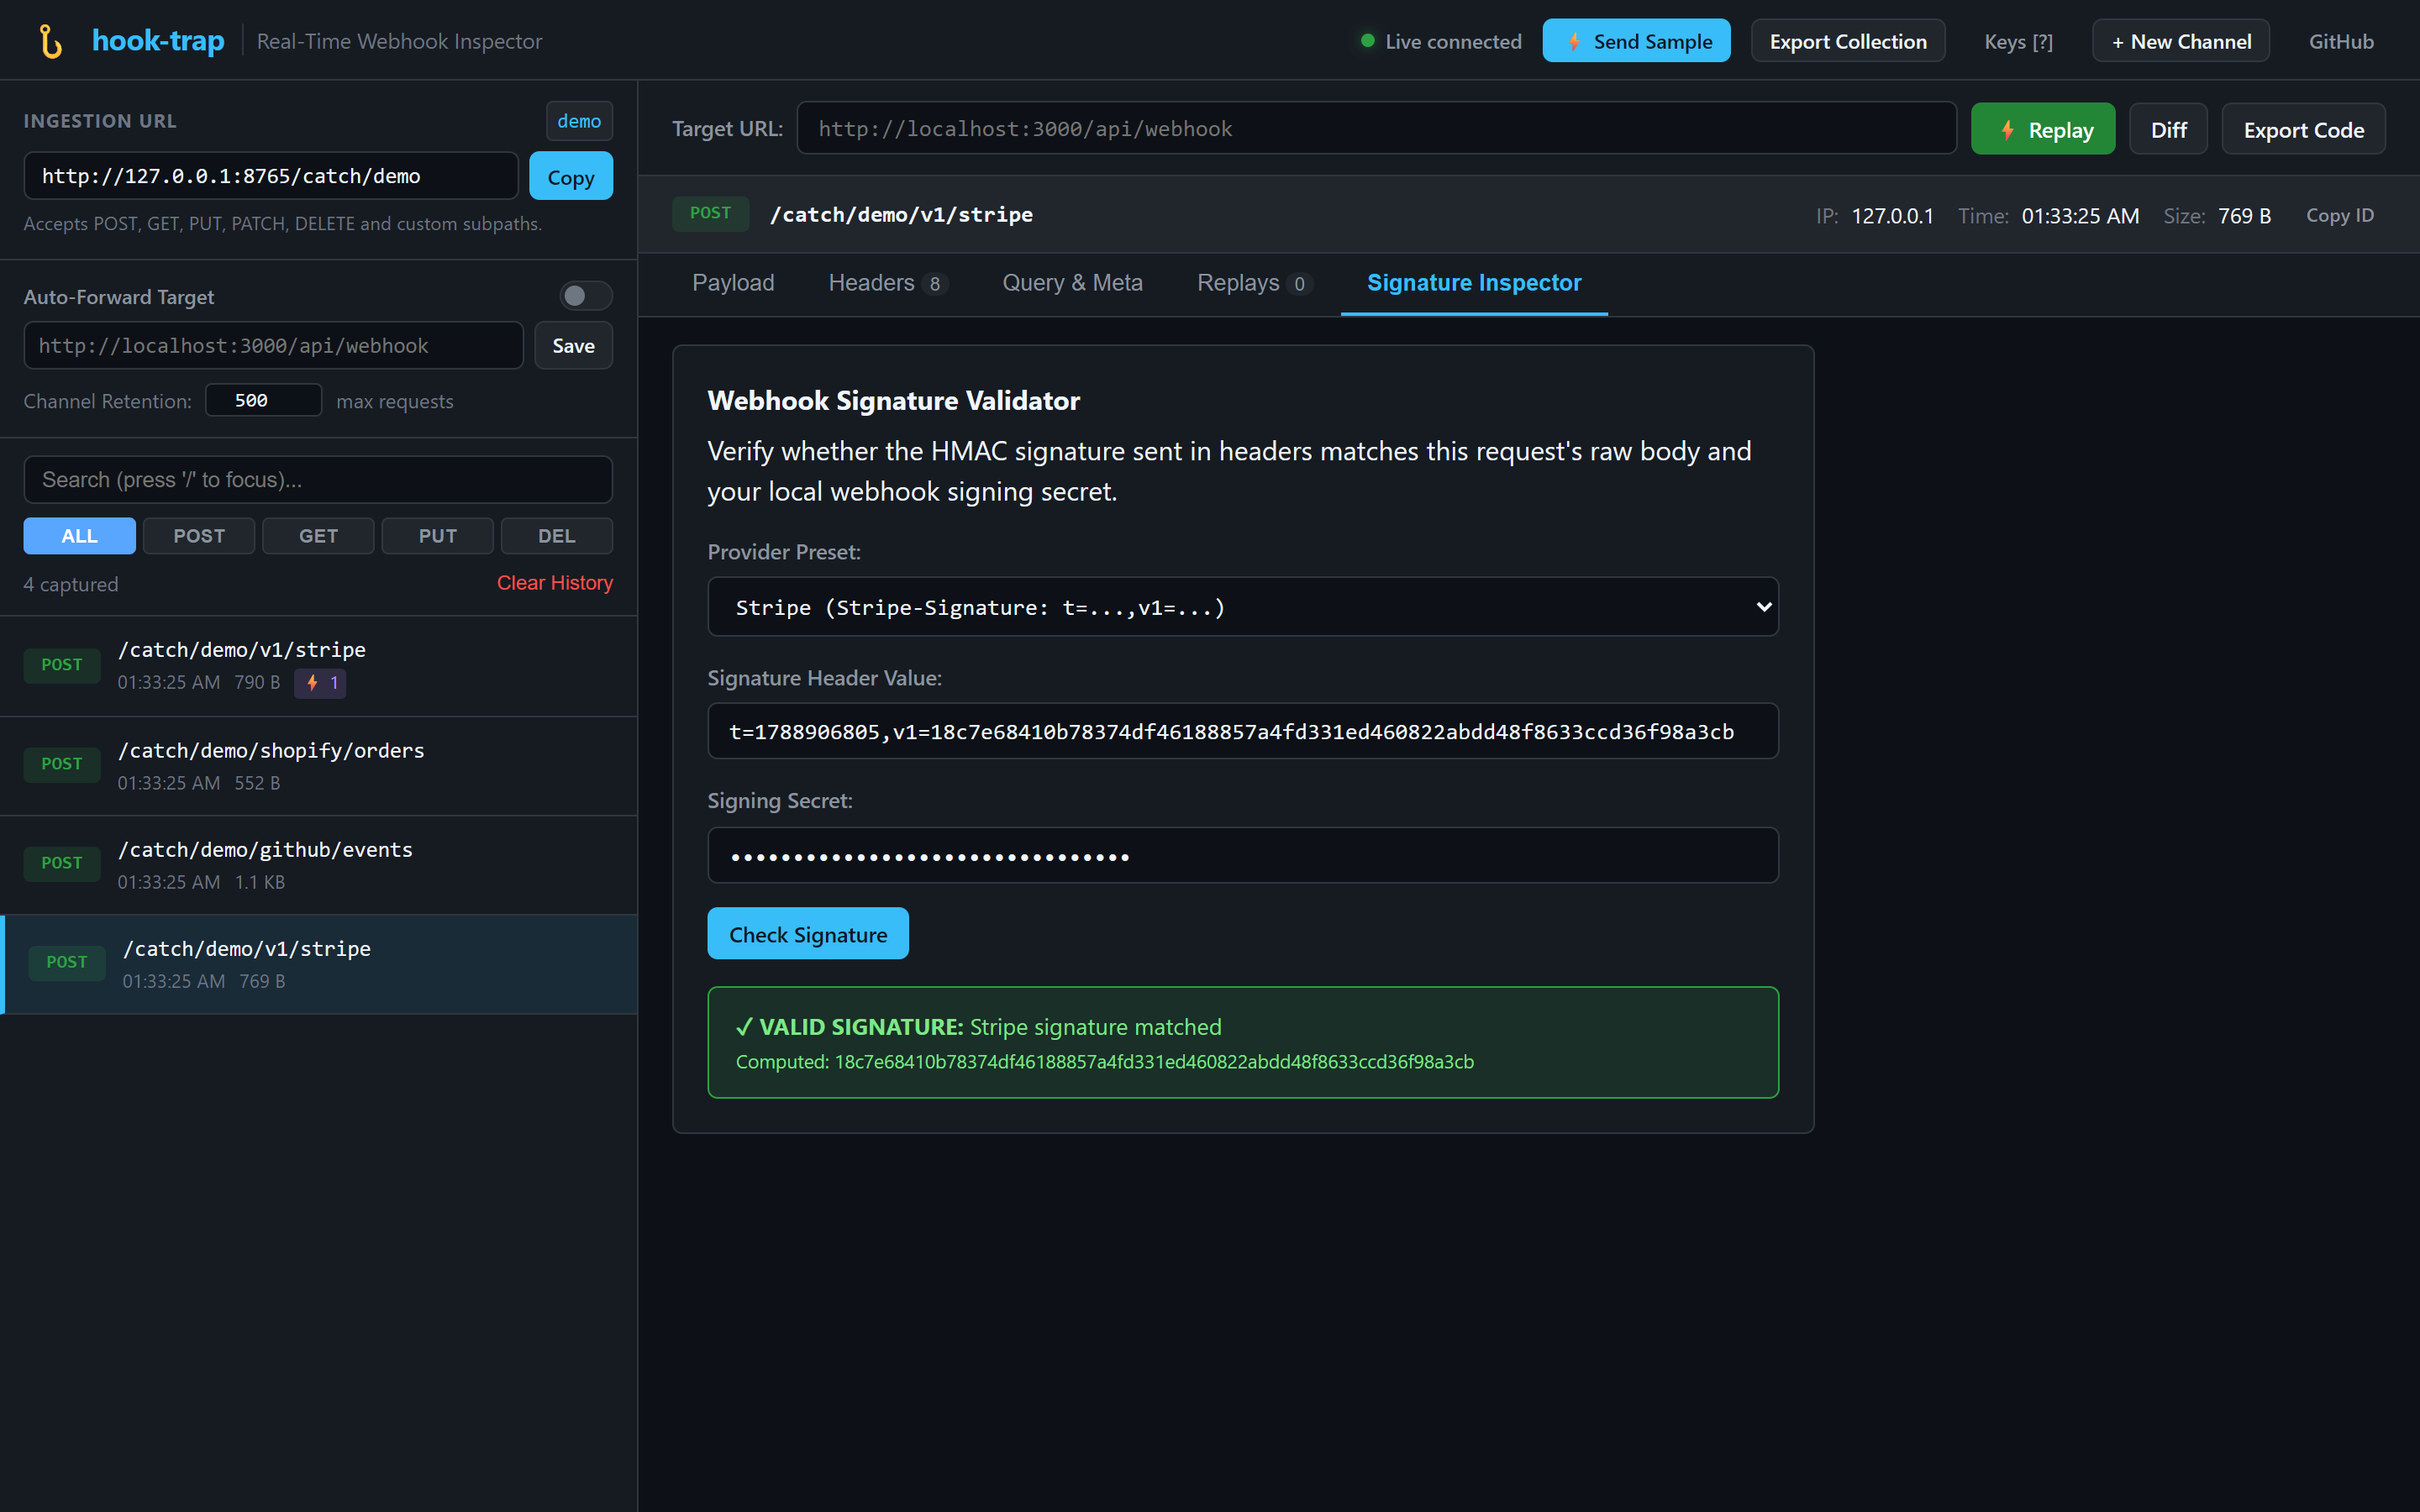This screenshot has height=1512, width=2420.
Task: Click the Check Signature button
Action: (808, 934)
